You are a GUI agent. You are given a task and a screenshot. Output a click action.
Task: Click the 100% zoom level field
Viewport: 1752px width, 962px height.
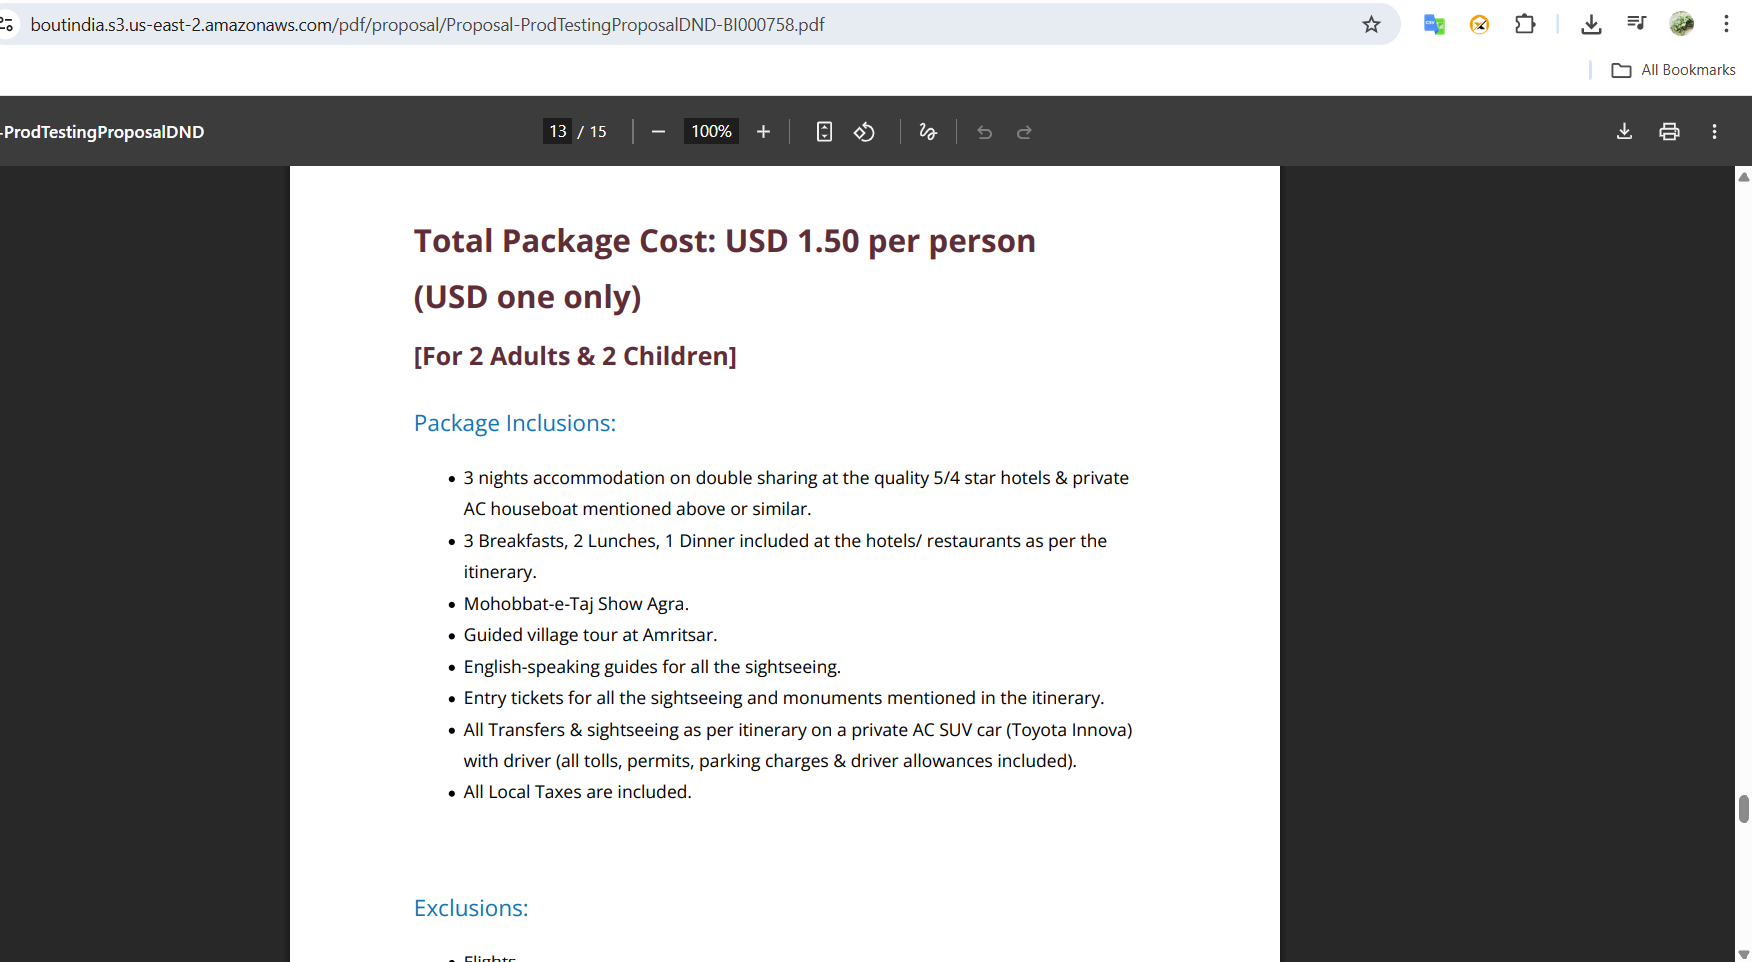click(711, 132)
